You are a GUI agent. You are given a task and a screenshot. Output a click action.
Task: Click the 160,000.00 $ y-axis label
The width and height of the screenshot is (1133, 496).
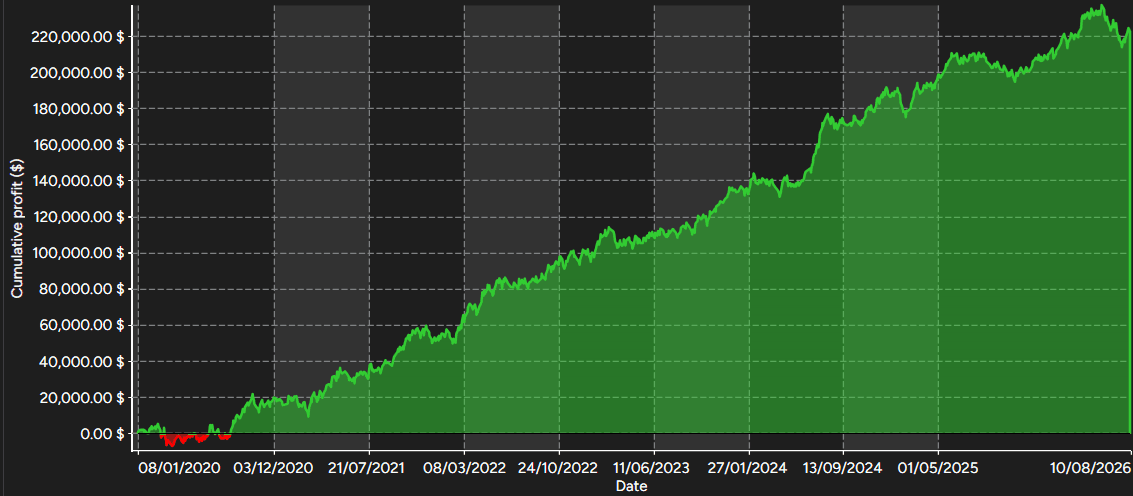point(77,145)
